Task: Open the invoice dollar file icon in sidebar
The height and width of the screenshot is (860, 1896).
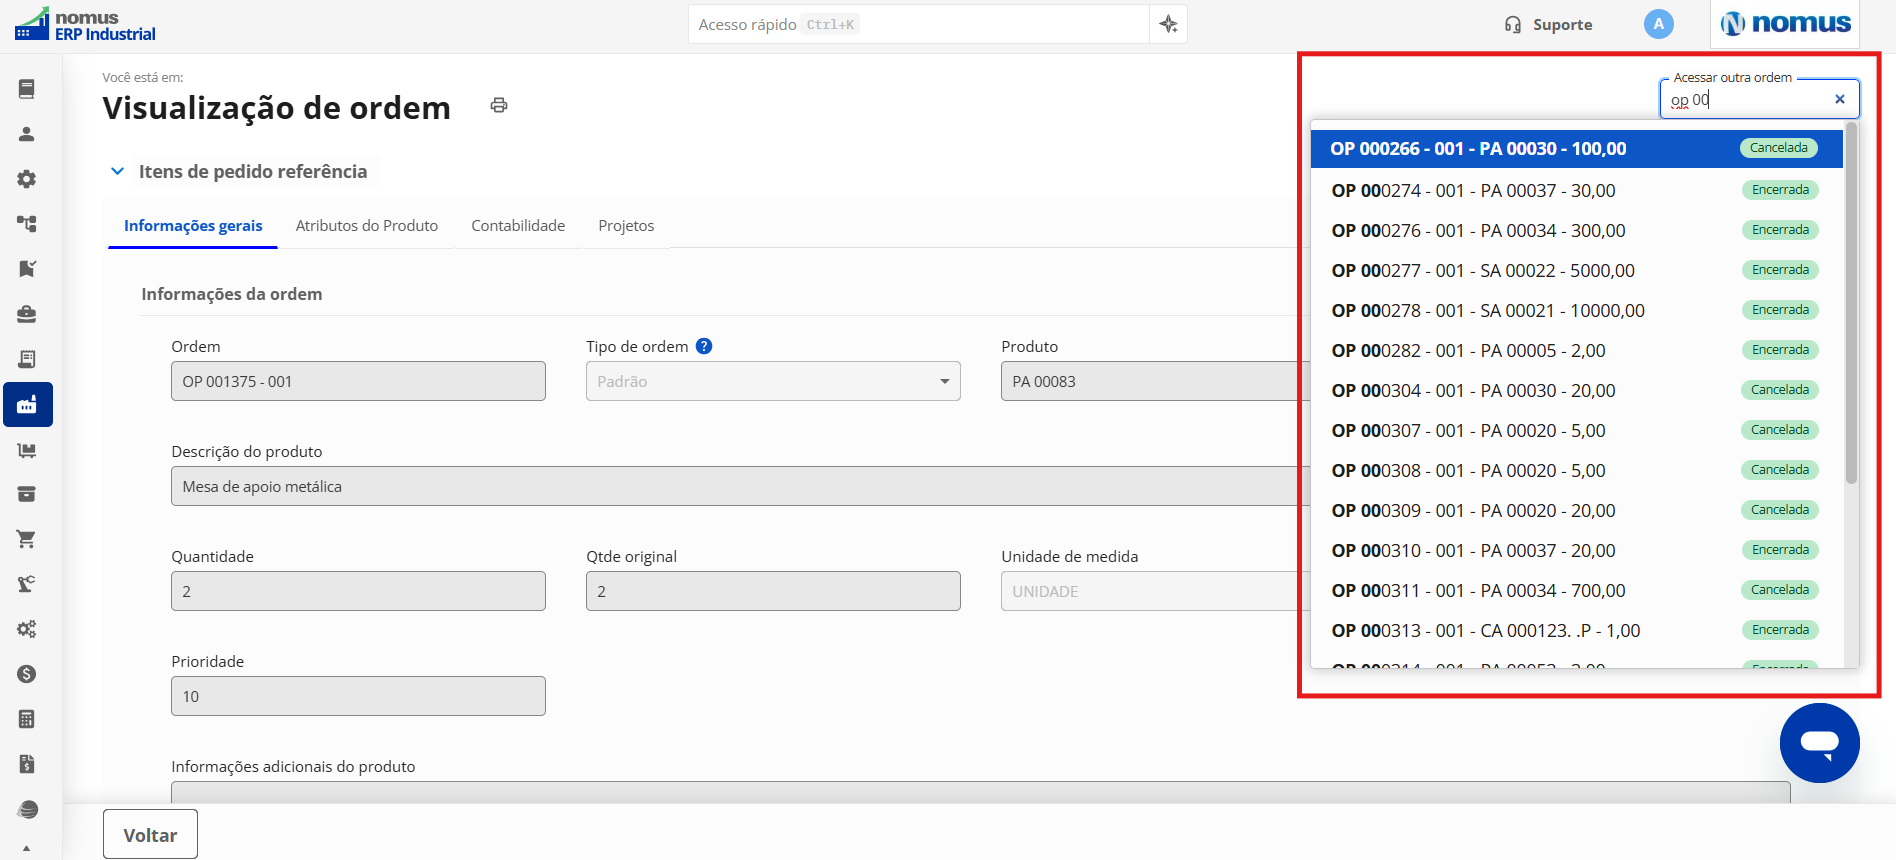Action: coord(27,764)
